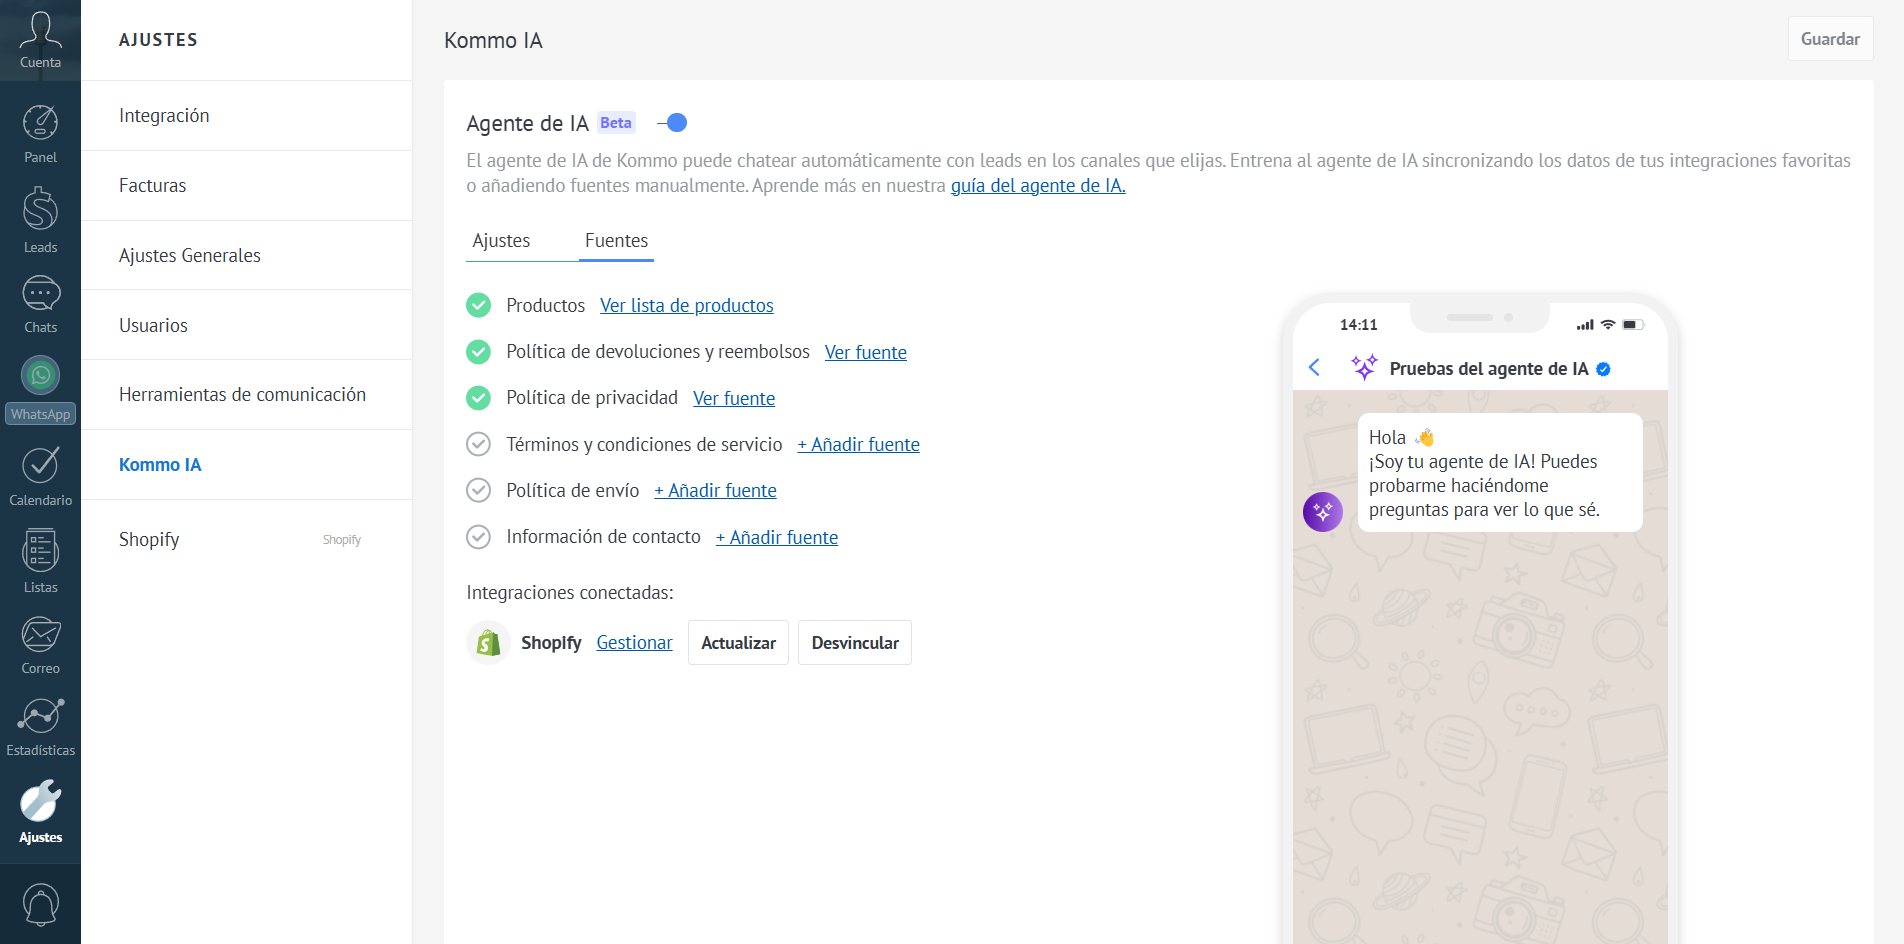Image resolution: width=1904 pixels, height=944 pixels.
Task: Open Ver lista de productos link
Action: [687, 306]
